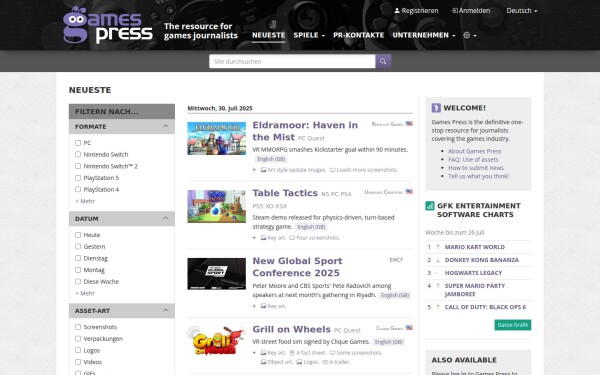Open Hogwarts Legacy chart entry
This screenshot has width=600, height=375.
pyautogui.click(x=473, y=273)
